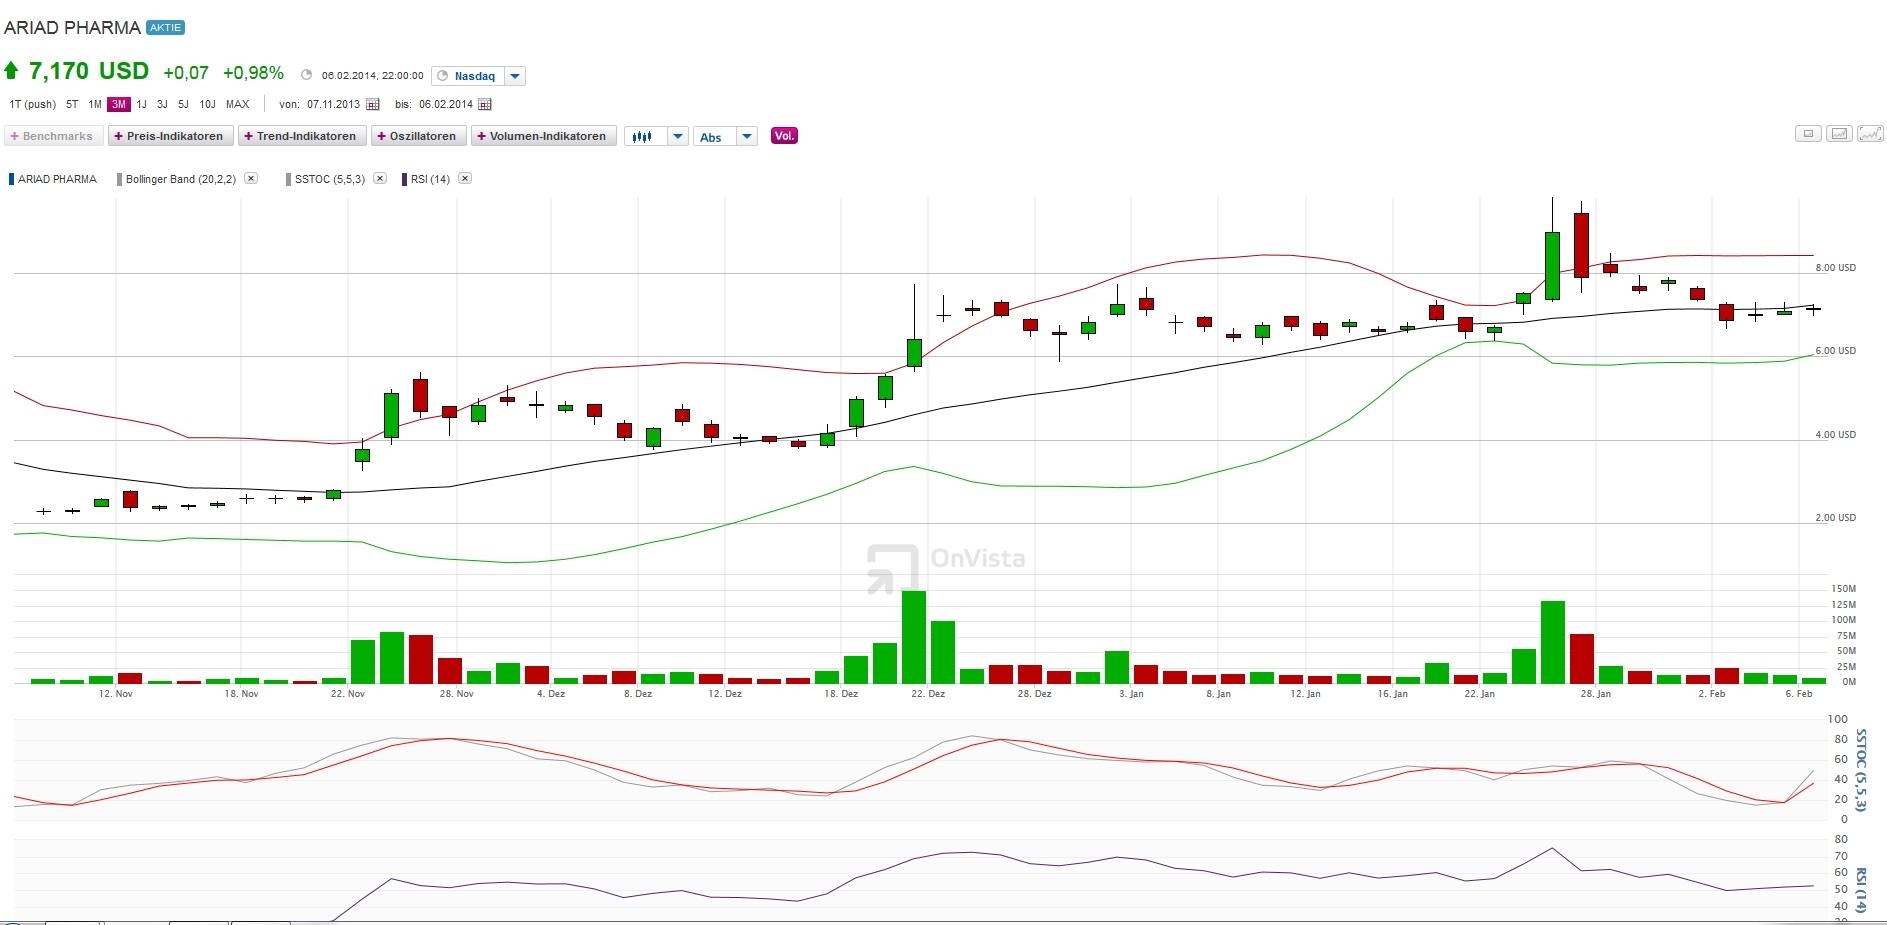Screen dimensions: 1887x925
Task: Open the Benchmarks menu
Action: pyautogui.click(x=53, y=136)
